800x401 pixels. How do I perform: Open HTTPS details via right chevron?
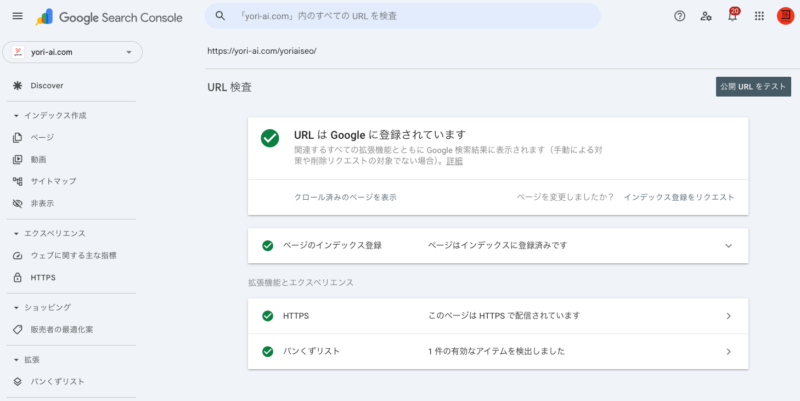pyautogui.click(x=729, y=316)
